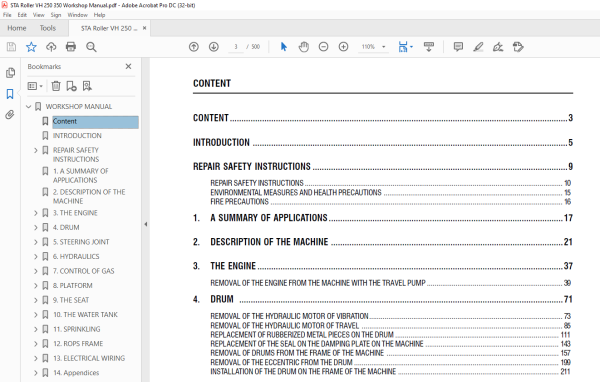Image resolution: width=600 pixels, height=382 pixels.
Task: Collapse the WORKSHOP MANUAL bookmark
Action: pyautogui.click(x=28, y=106)
